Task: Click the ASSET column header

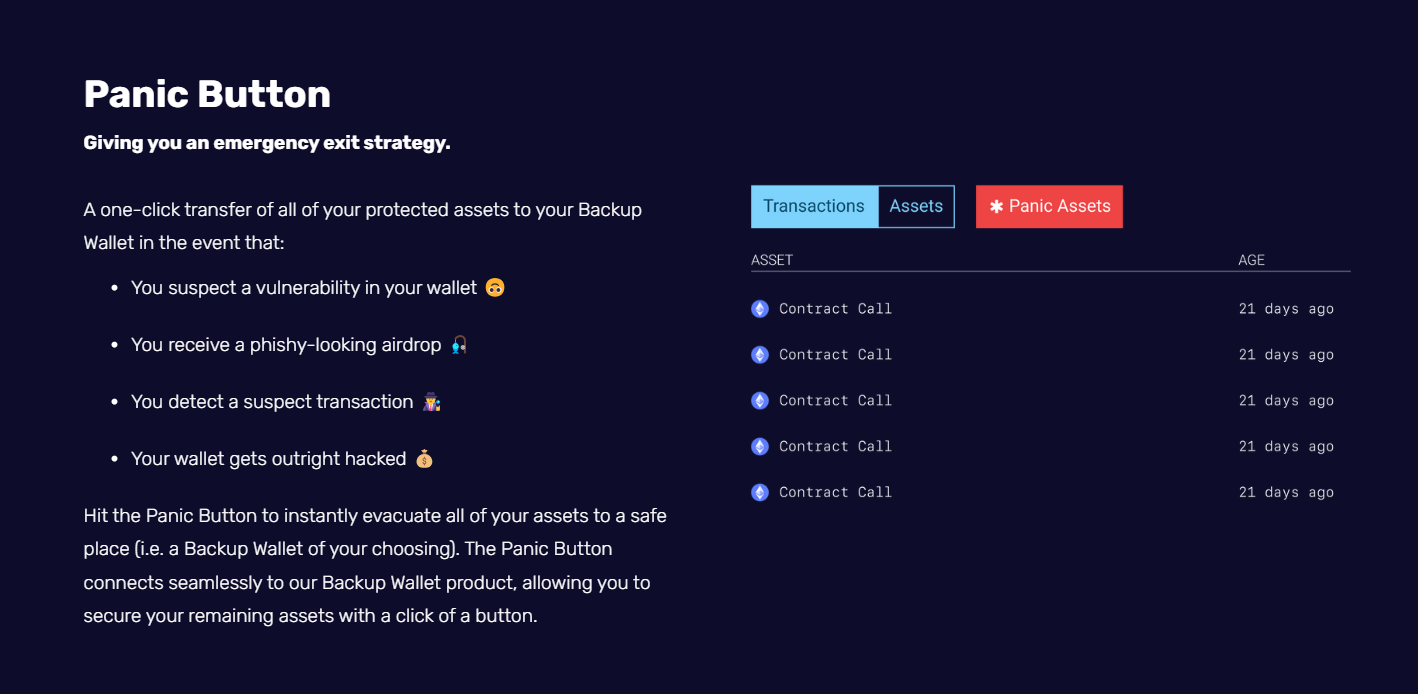Action: tap(772, 260)
